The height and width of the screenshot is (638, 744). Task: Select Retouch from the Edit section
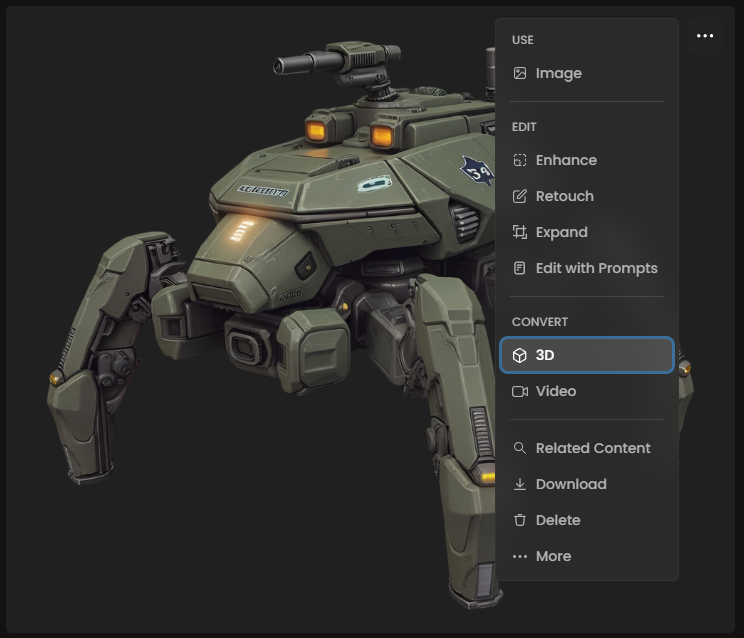point(564,196)
